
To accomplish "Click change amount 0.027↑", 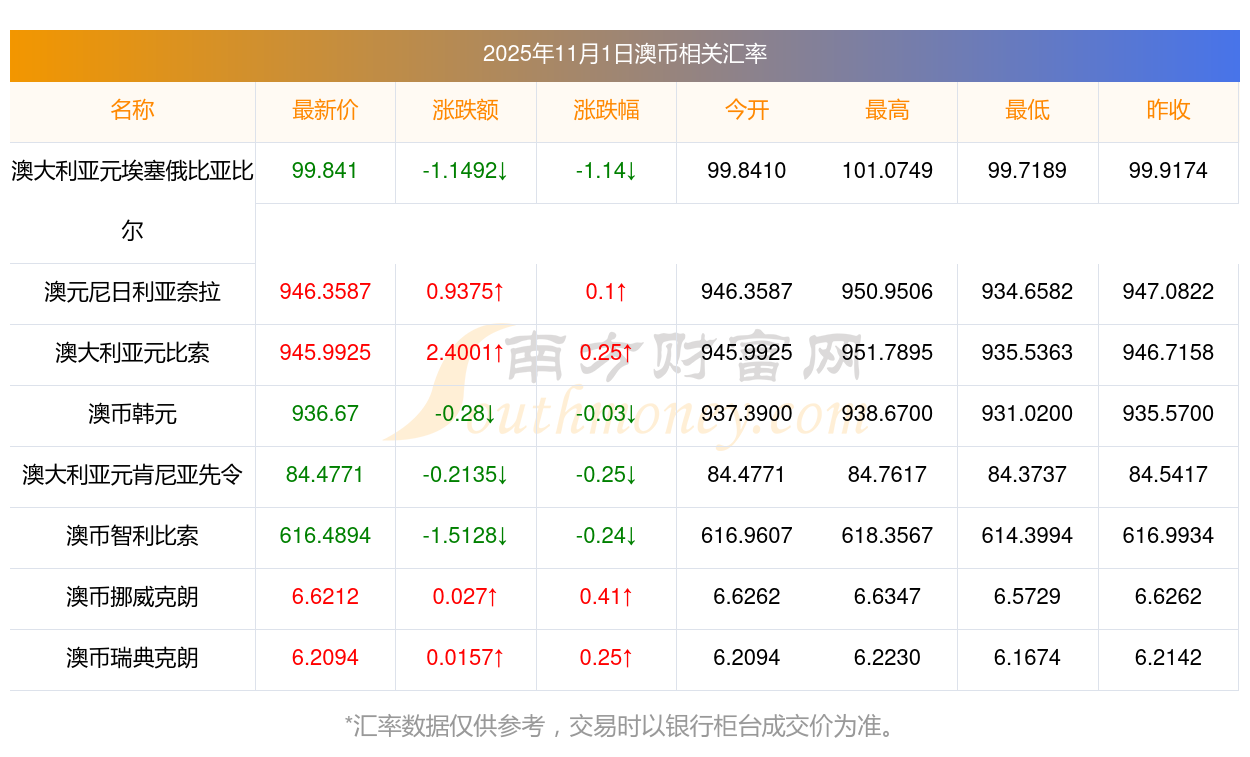I will coord(466,597).
